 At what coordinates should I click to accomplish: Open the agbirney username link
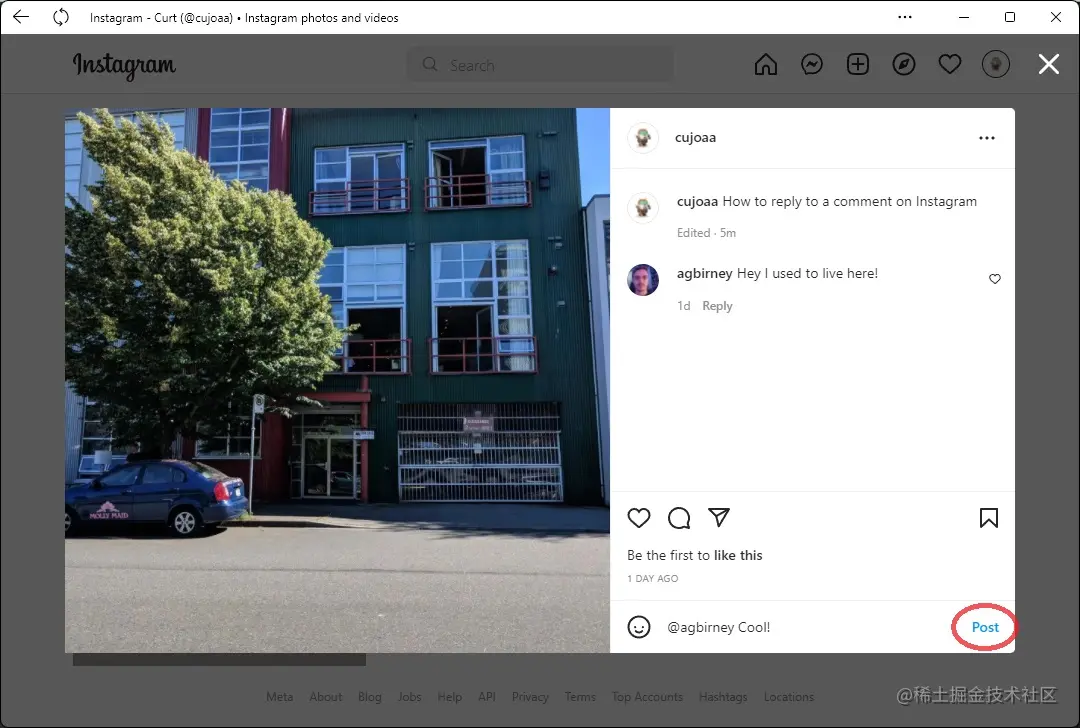coord(705,273)
